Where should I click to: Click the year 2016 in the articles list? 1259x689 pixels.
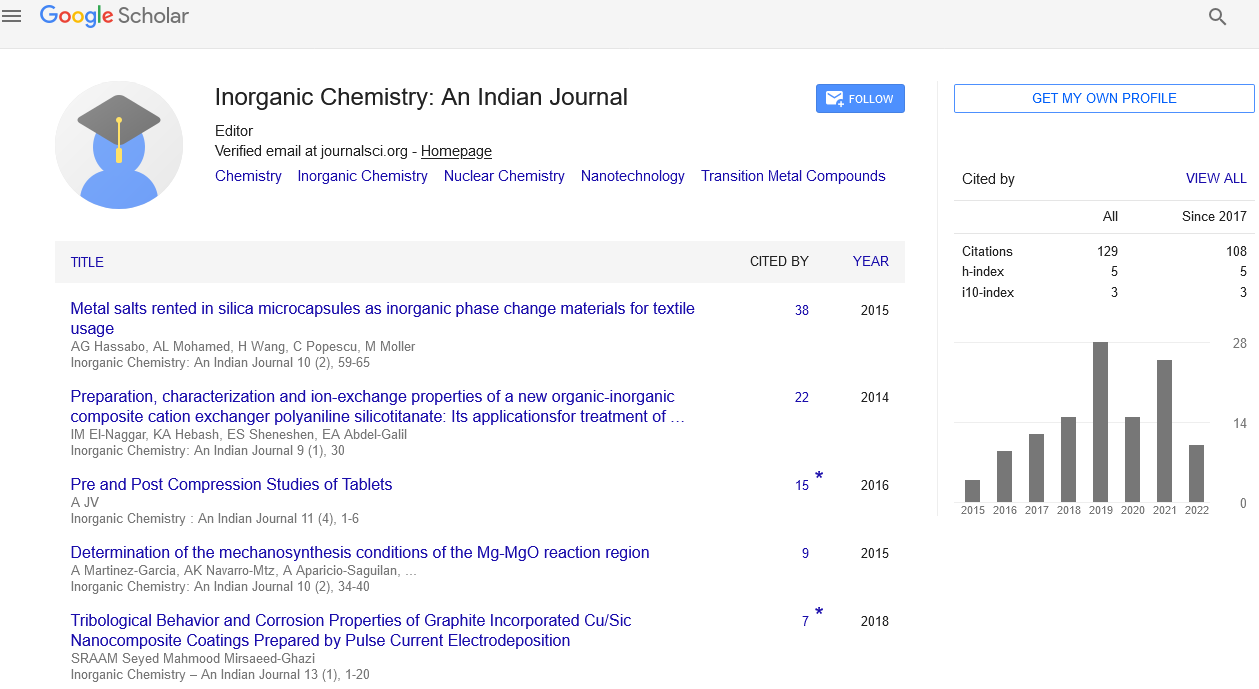pos(875,485)
